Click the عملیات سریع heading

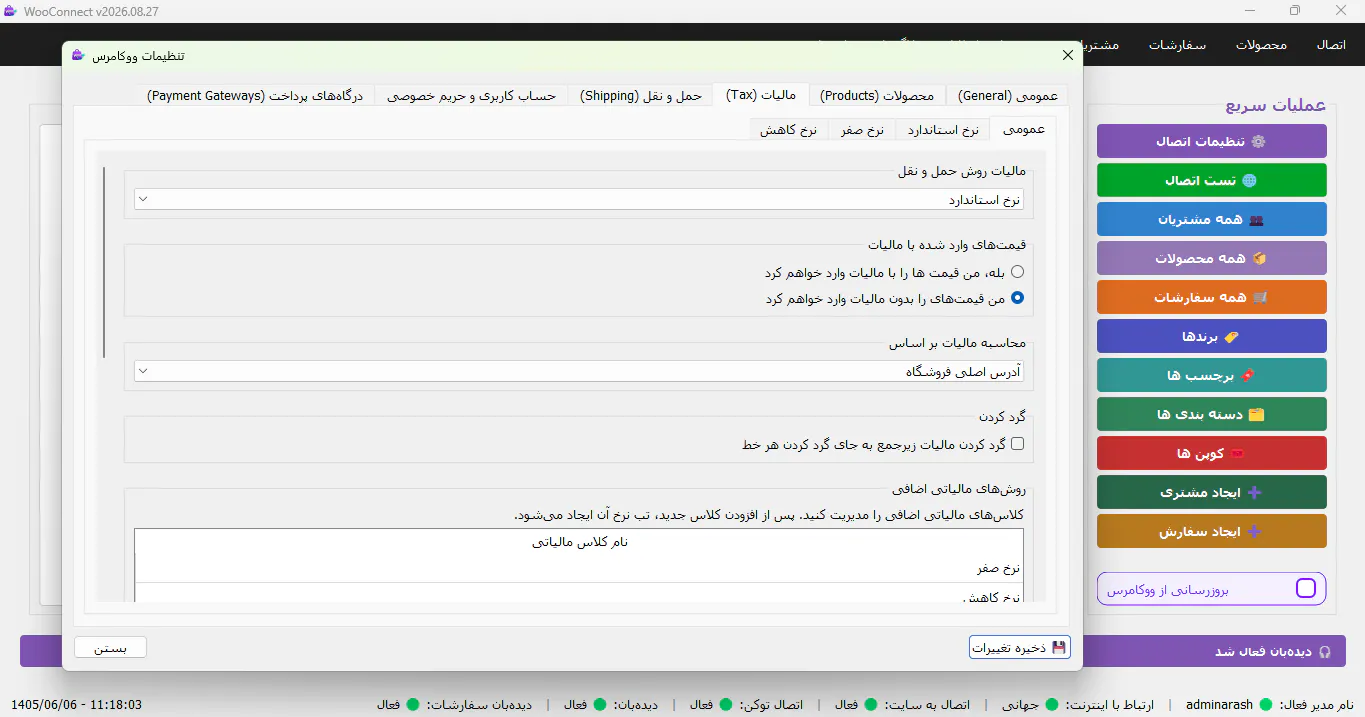pos(1275,105)
